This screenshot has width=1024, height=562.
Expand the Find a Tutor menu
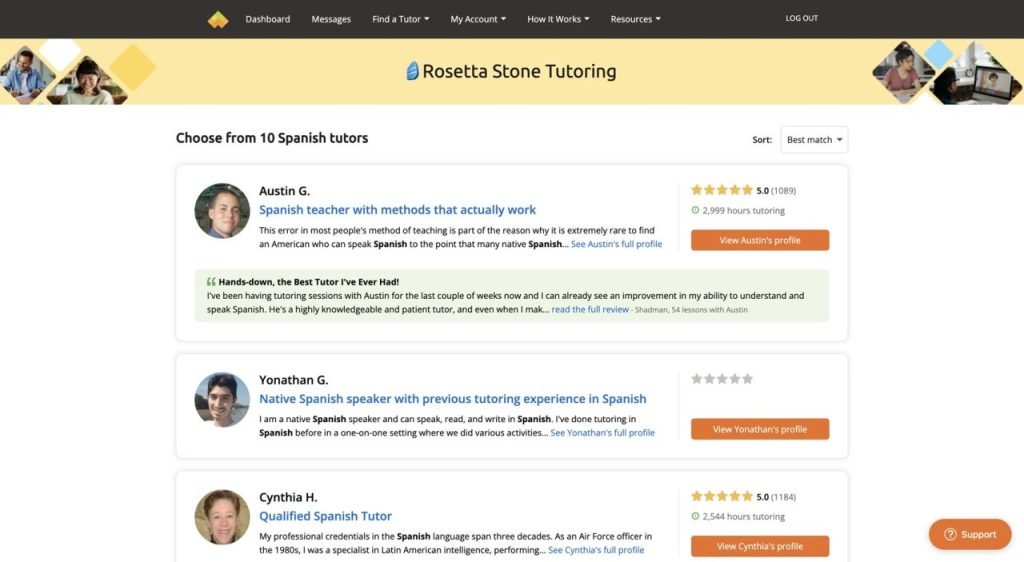point(400,19)
